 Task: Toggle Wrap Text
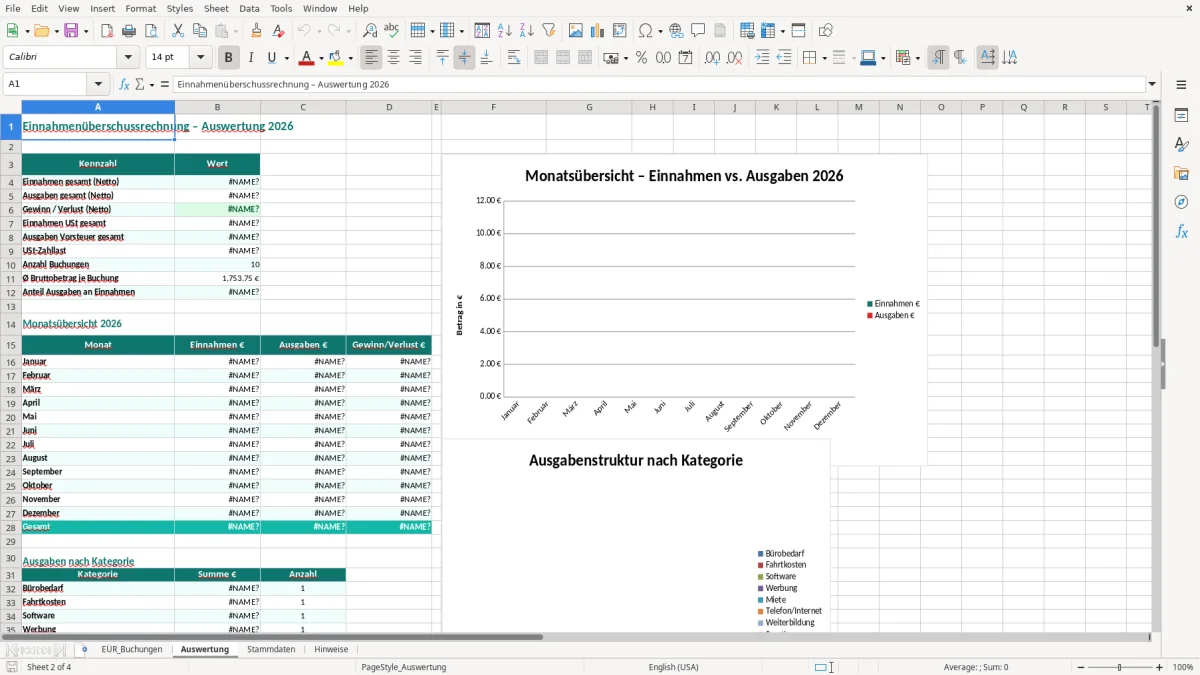pos(514,58)
